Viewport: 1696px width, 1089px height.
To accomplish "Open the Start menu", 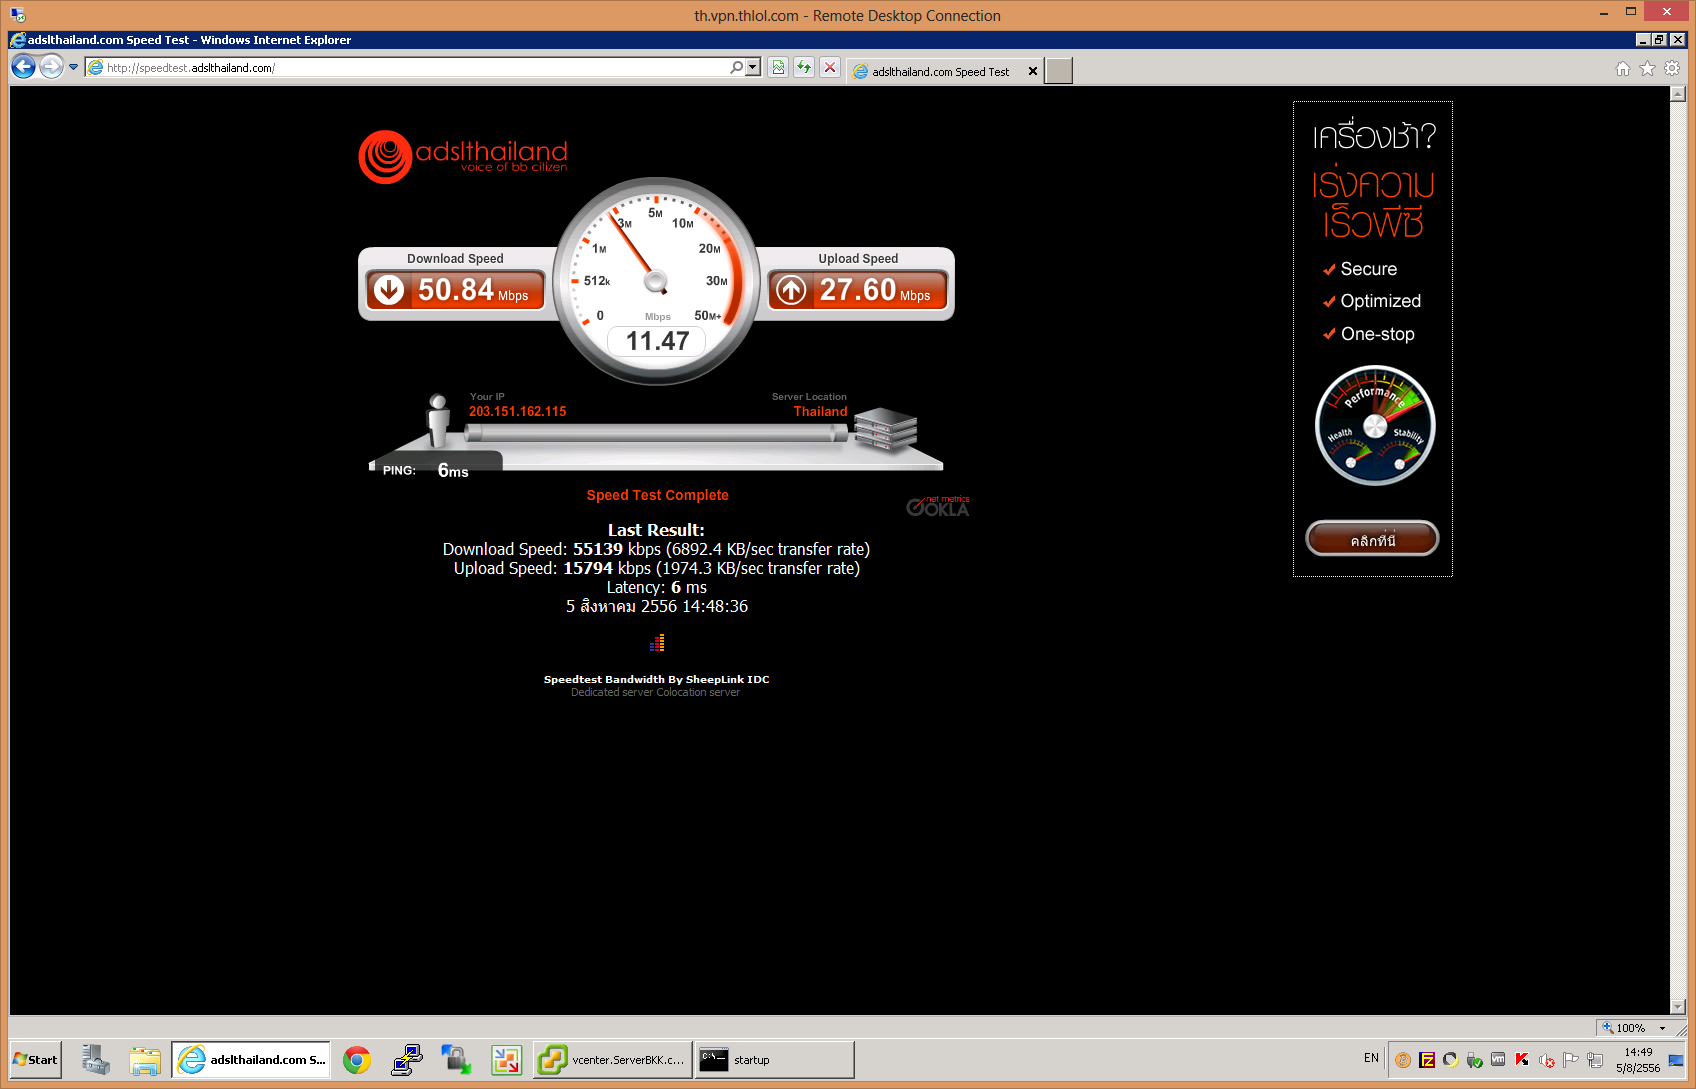I will tap(36, 1060).
